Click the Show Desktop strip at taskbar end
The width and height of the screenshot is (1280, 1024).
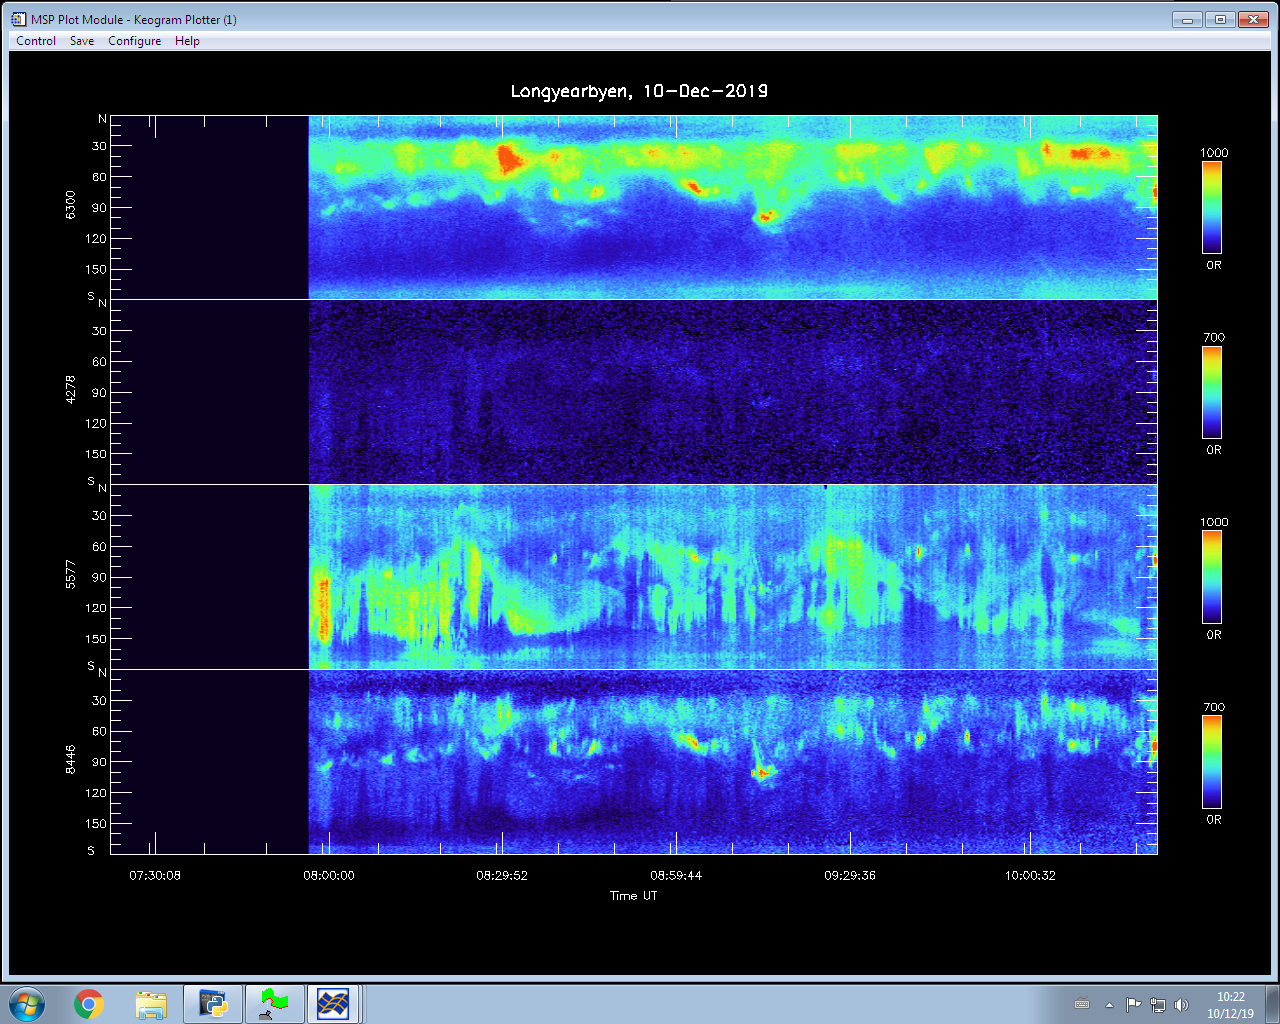click(x=1272, y=1004)
